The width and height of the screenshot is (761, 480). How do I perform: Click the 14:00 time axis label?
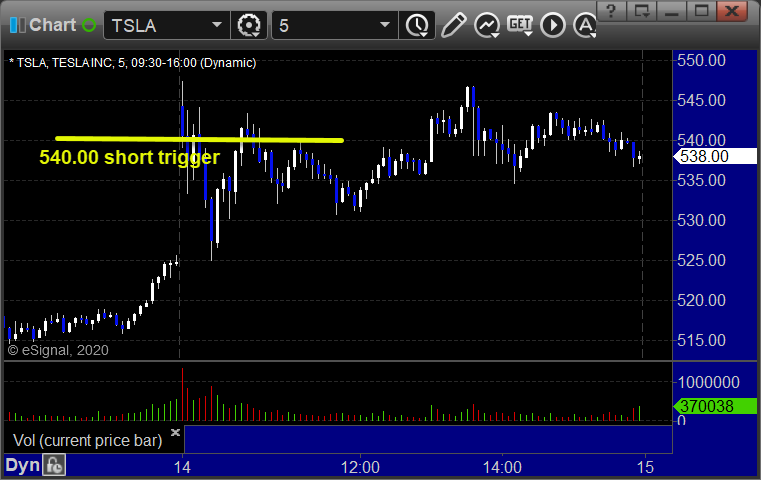[502, 467]
